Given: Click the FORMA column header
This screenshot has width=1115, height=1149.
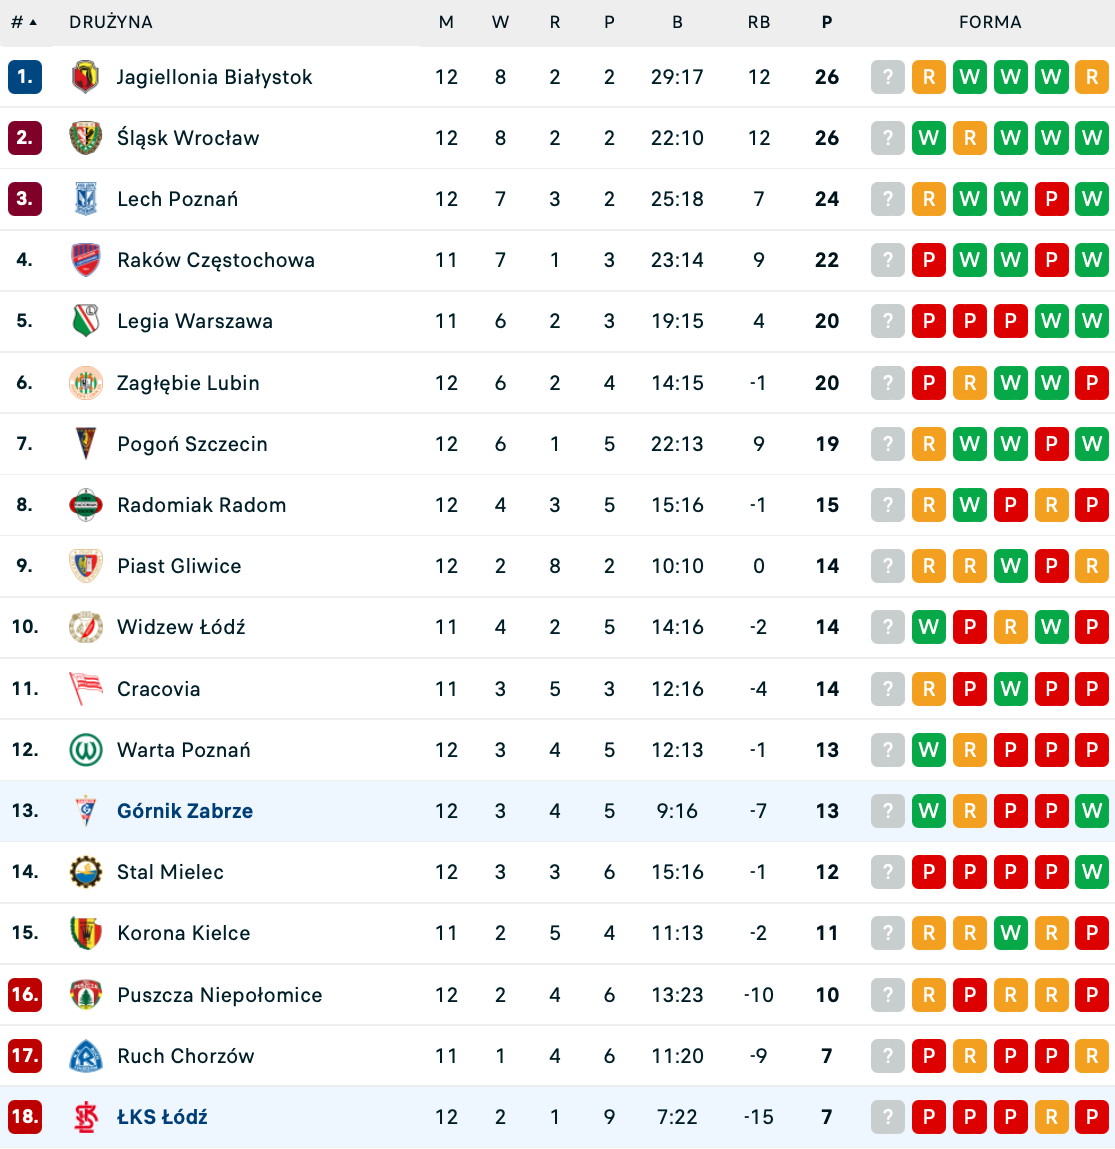Looking at the screenshot, I should pyautogui.click(x=990, y=22).
